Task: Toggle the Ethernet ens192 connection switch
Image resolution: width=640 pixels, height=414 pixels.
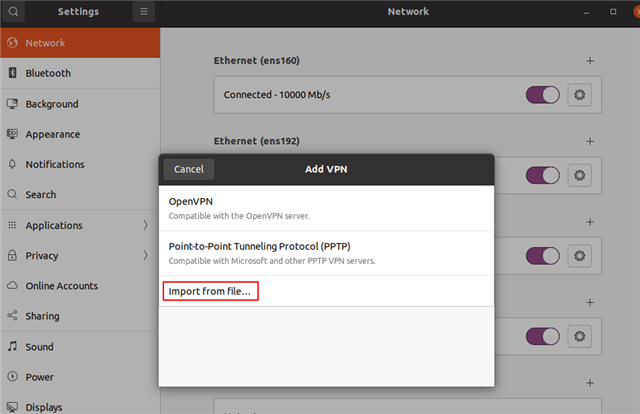Action: 542,176
